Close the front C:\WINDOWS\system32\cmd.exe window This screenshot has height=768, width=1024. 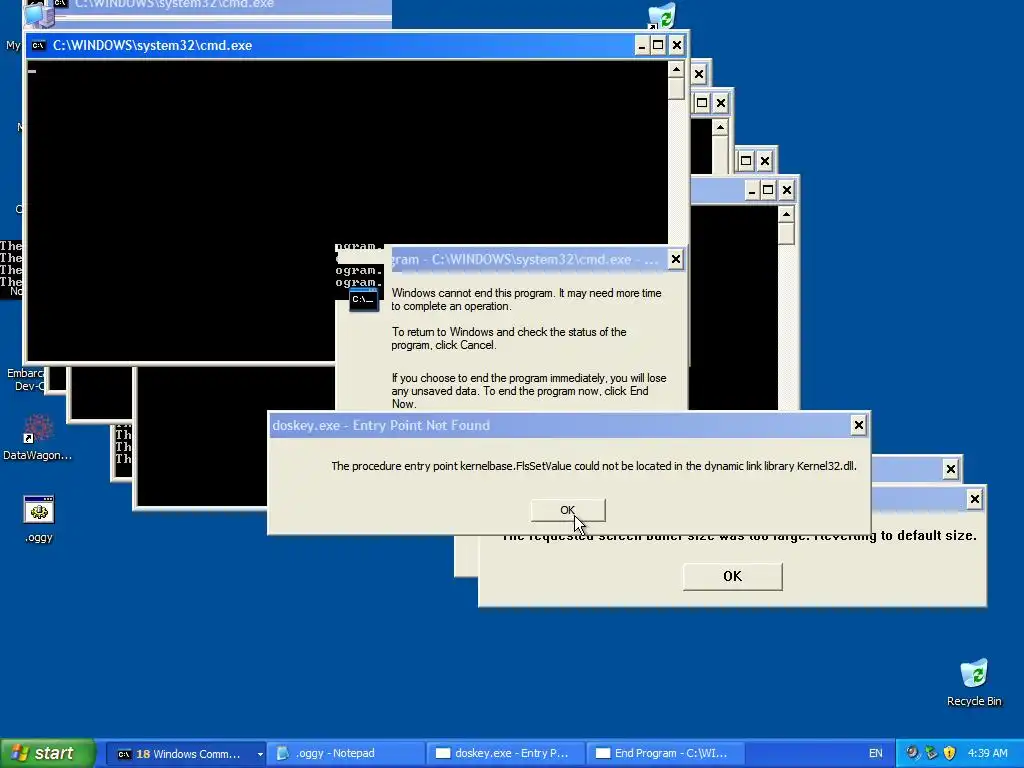point(677,46)
